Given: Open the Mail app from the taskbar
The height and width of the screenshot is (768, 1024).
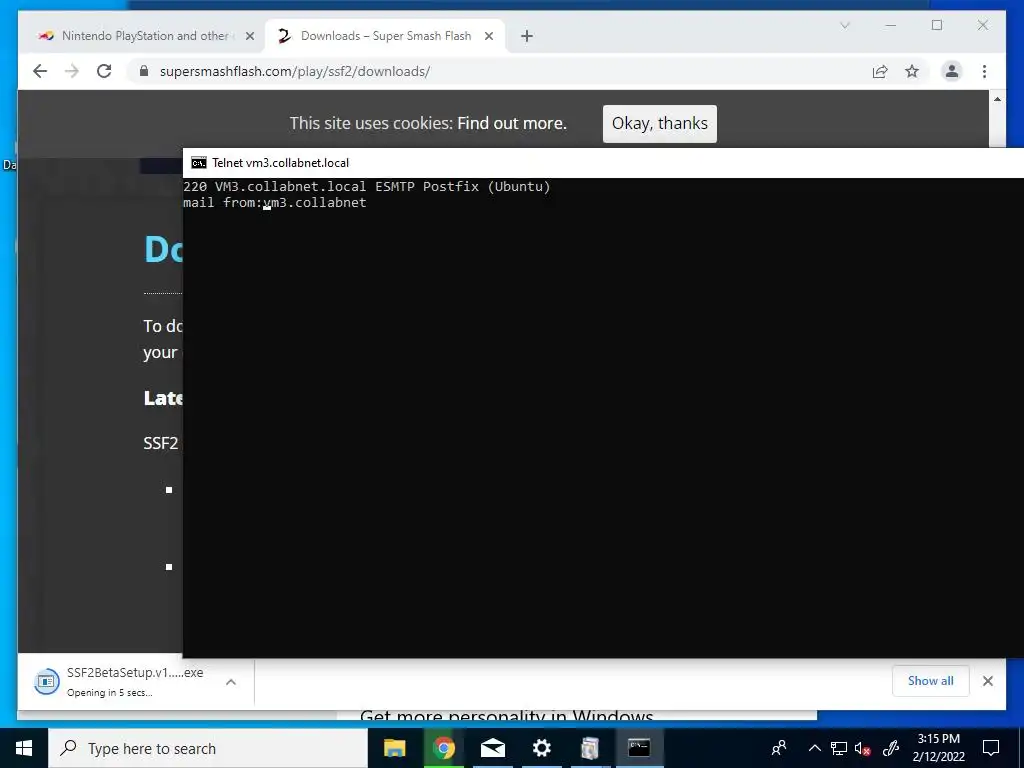Looking at the screenshot, I should [493, 748].
